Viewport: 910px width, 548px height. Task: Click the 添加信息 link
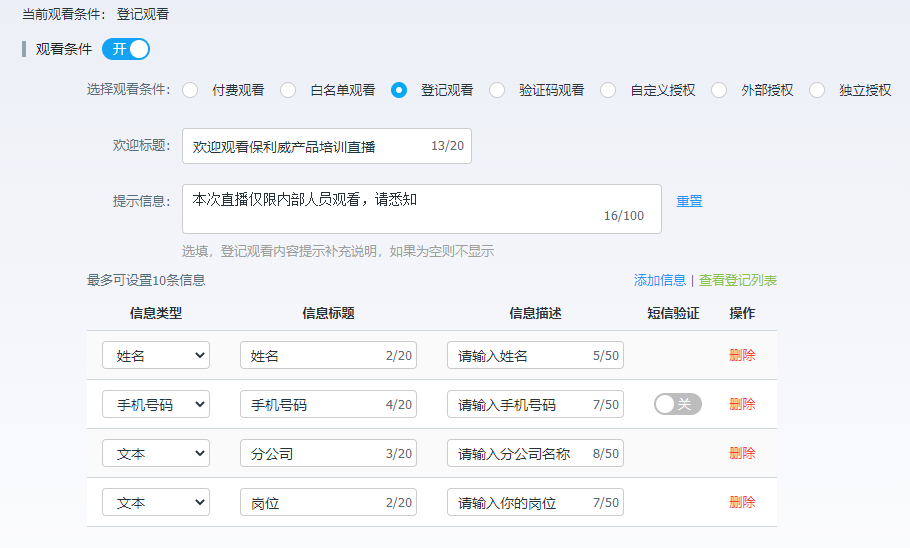[659, 281]
